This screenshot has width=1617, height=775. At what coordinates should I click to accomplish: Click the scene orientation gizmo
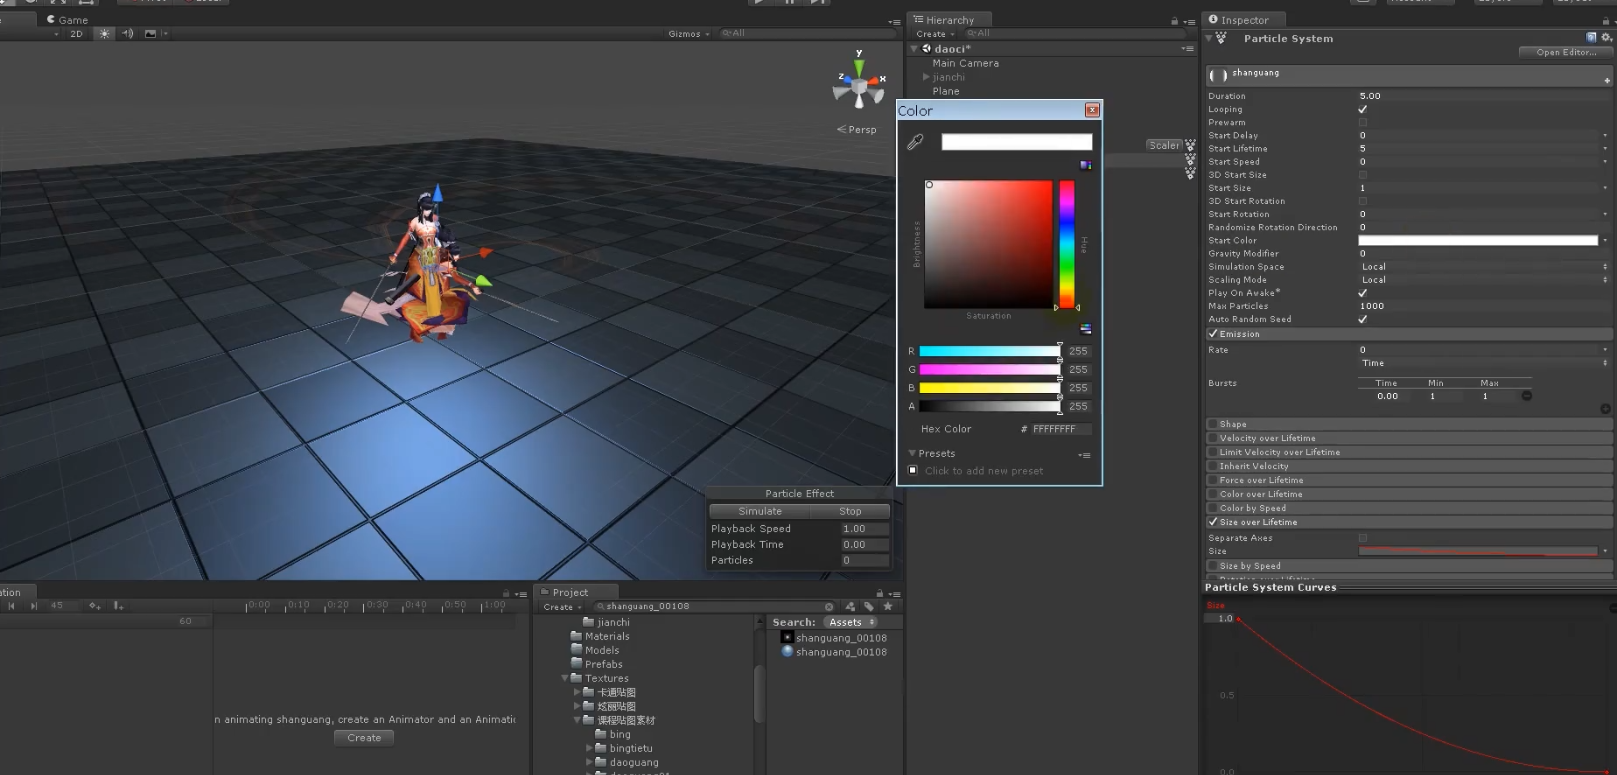858,85
